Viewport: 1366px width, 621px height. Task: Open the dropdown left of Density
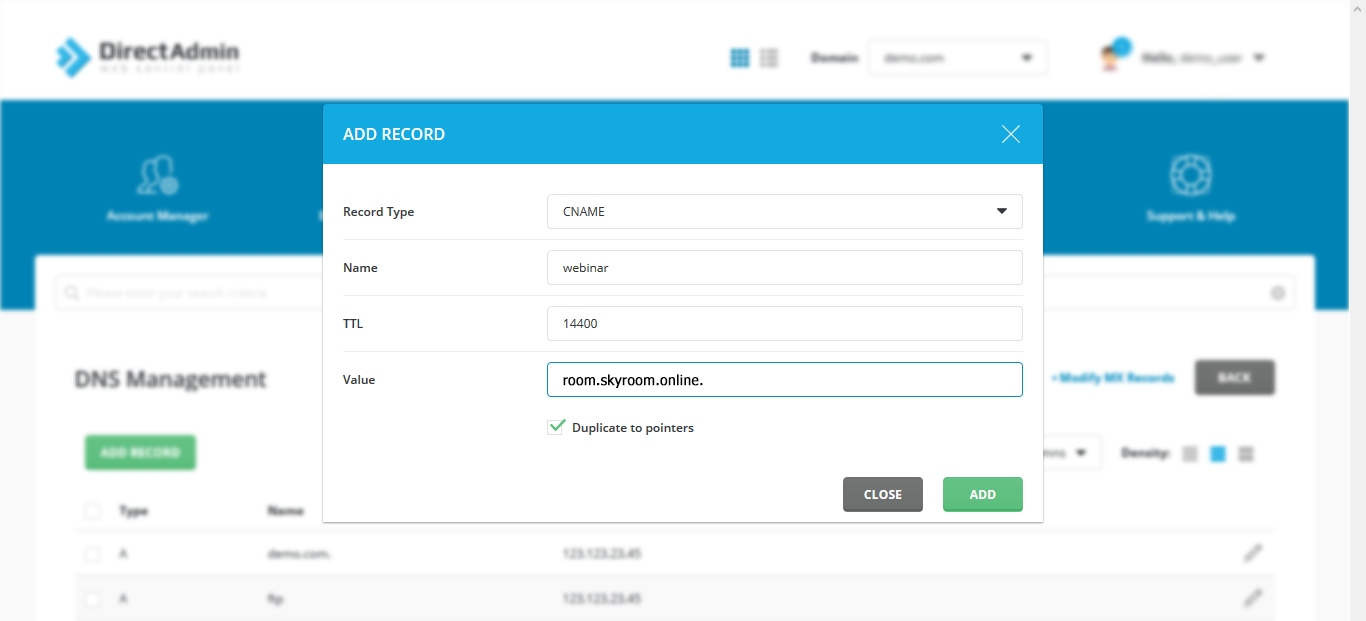pos(1071,452)
